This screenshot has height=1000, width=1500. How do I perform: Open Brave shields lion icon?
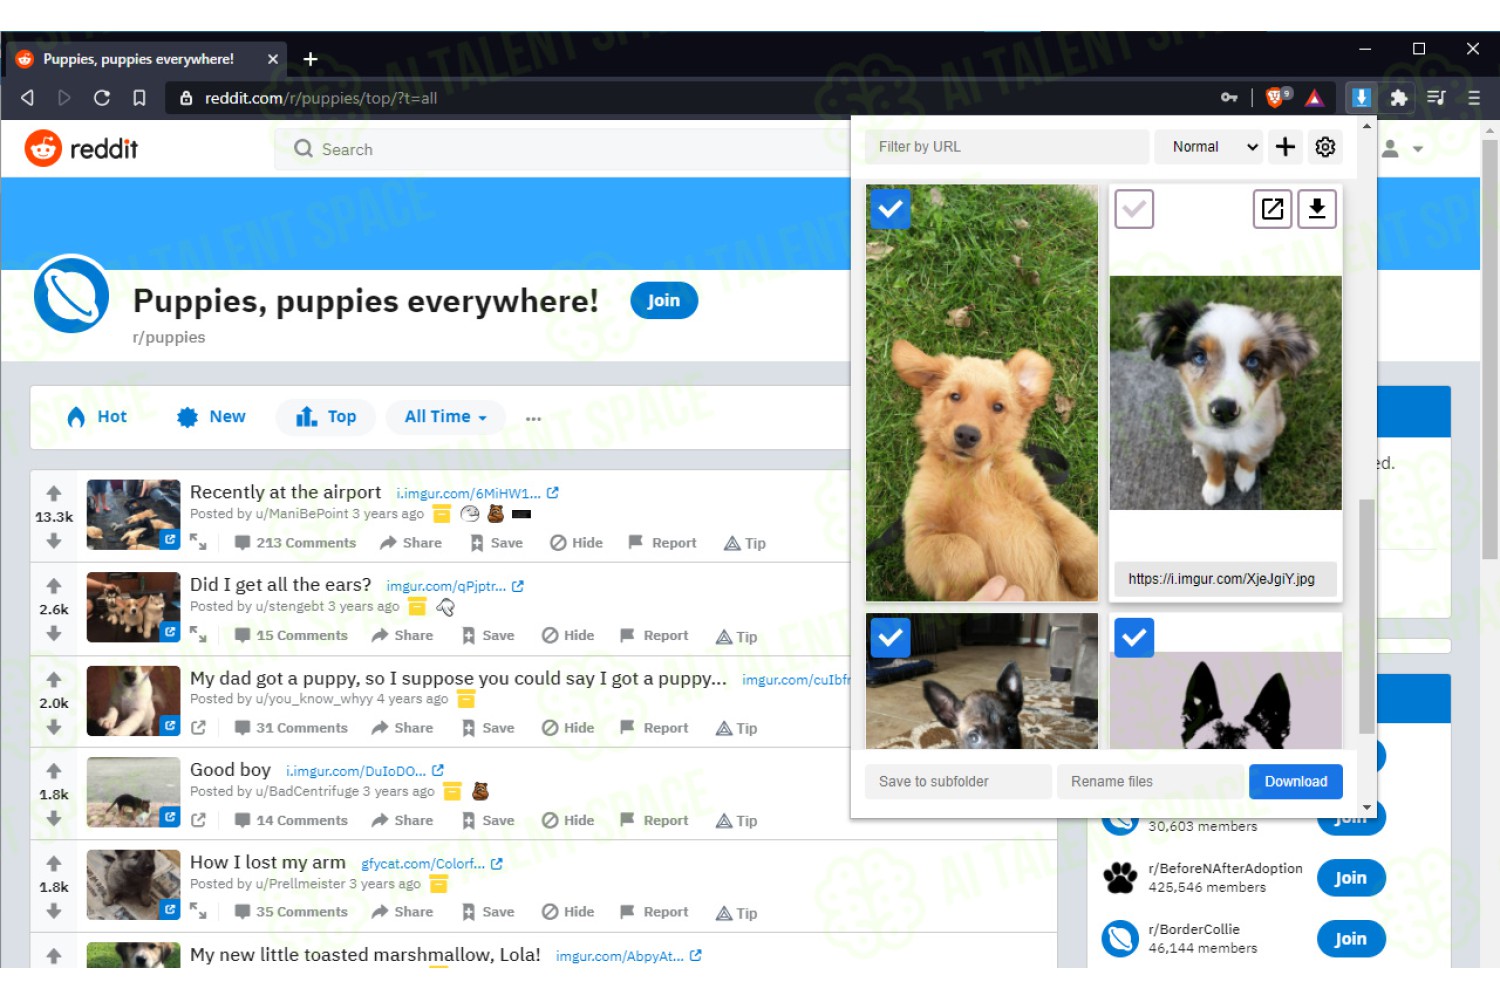click(x=1277, y=97)
